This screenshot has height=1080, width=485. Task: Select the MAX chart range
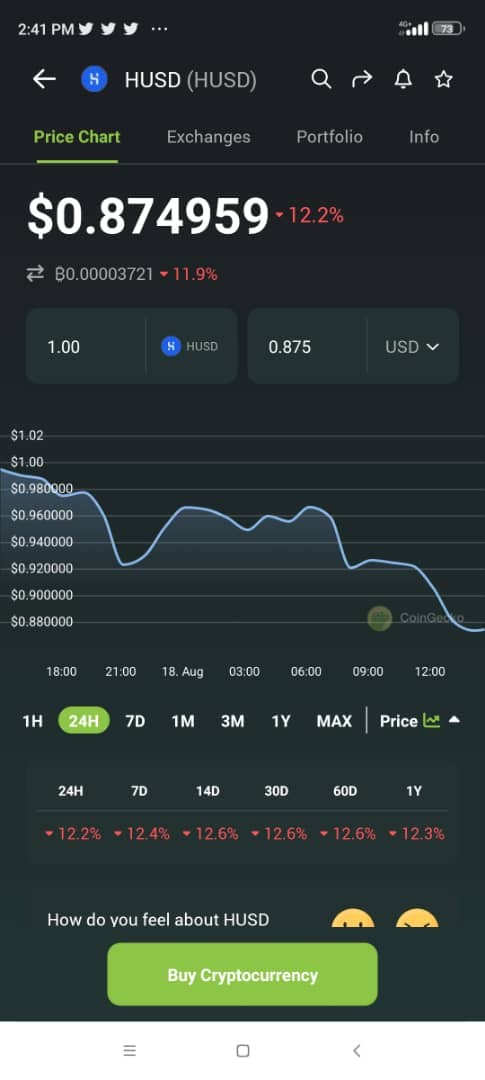pos(334,721)
